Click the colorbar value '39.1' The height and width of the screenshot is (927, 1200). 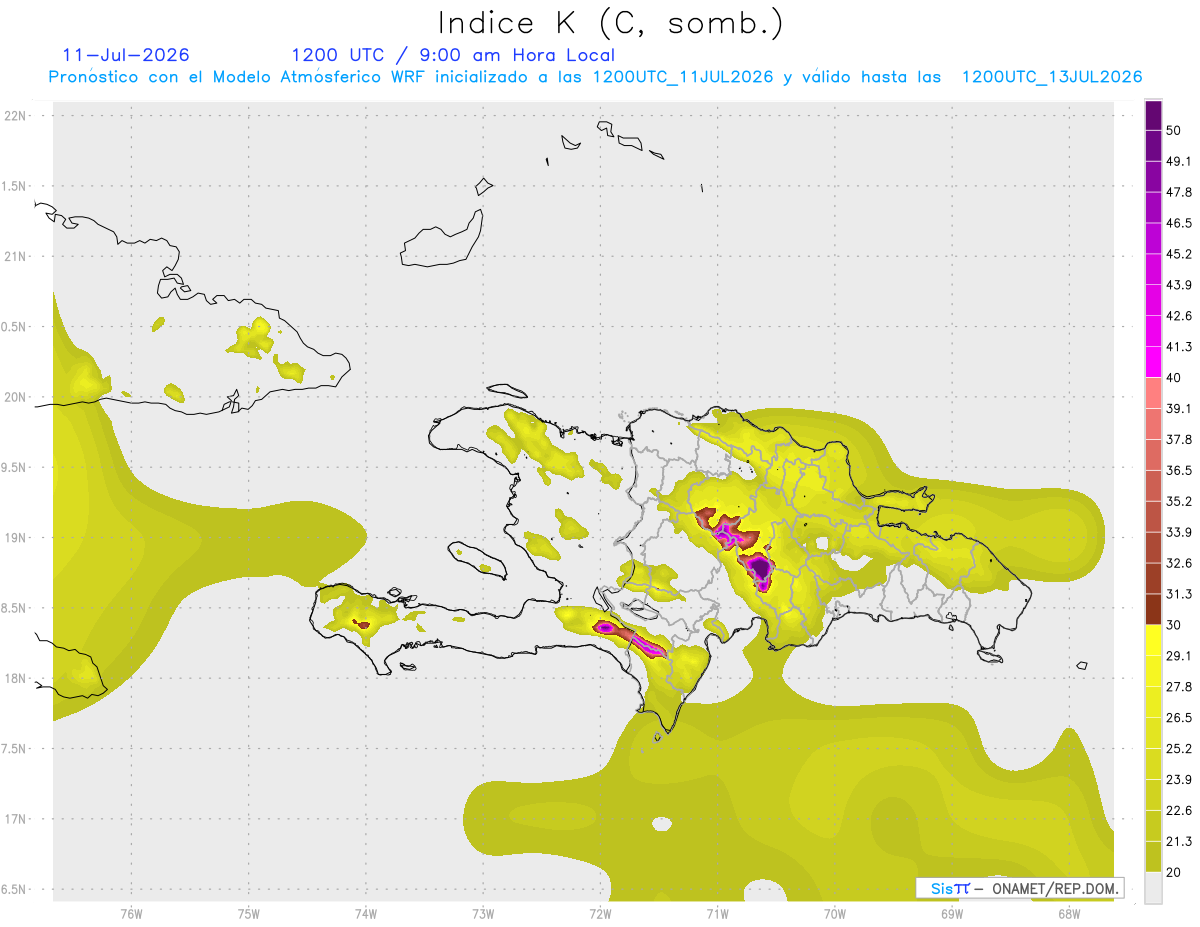pyautogui.click(x=1179, y=408)
